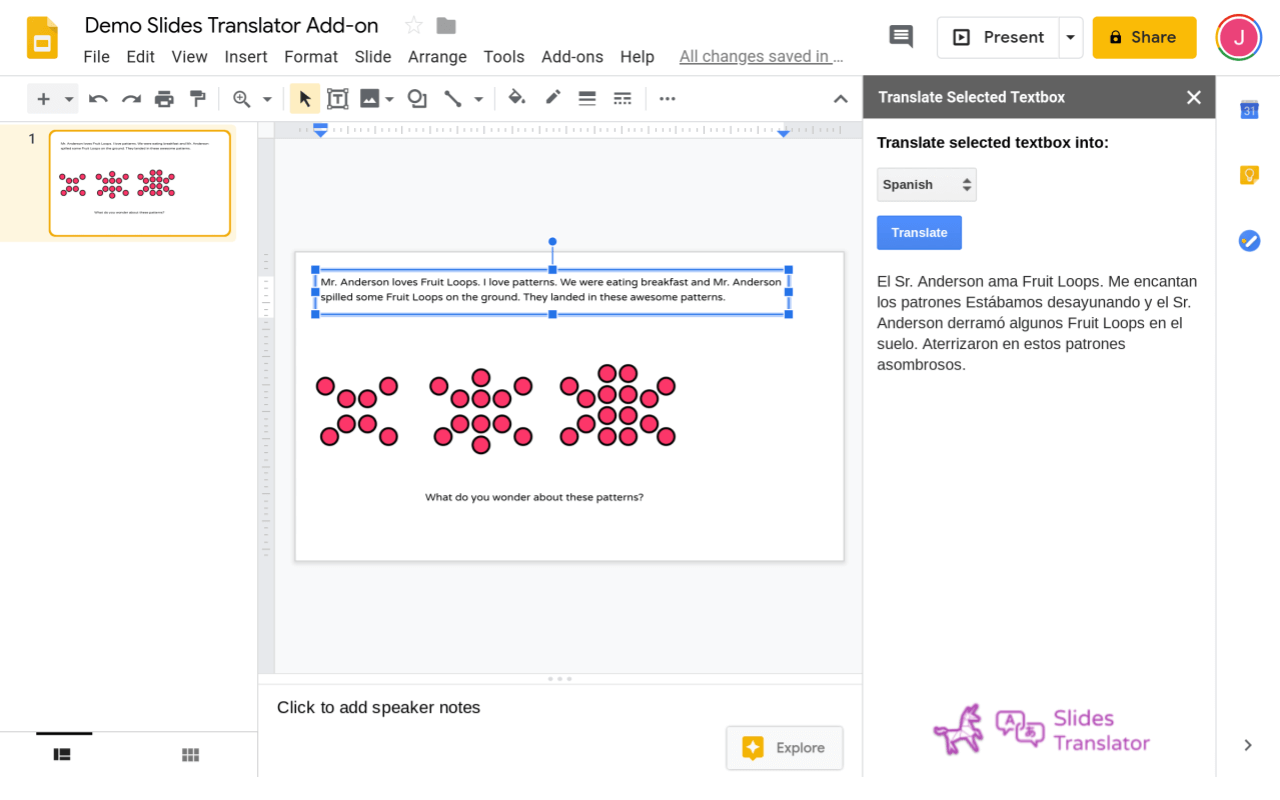Star the presentation with the star icon
Viewport: 1280px width, 800px height.
(x=413, y=26)
